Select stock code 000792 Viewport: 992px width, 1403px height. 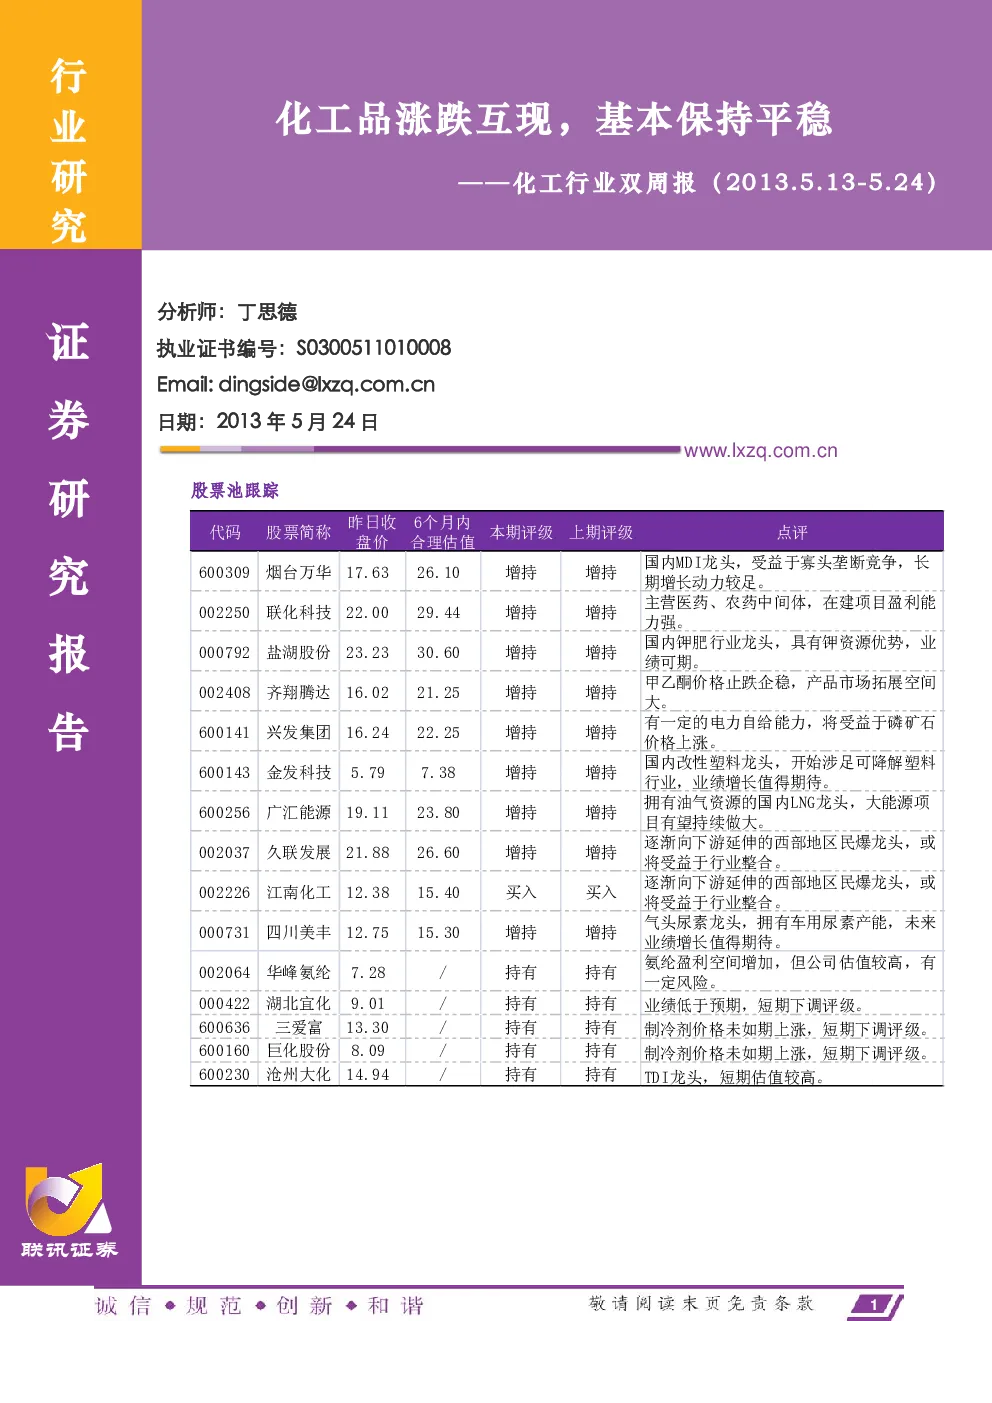(224, 652)
